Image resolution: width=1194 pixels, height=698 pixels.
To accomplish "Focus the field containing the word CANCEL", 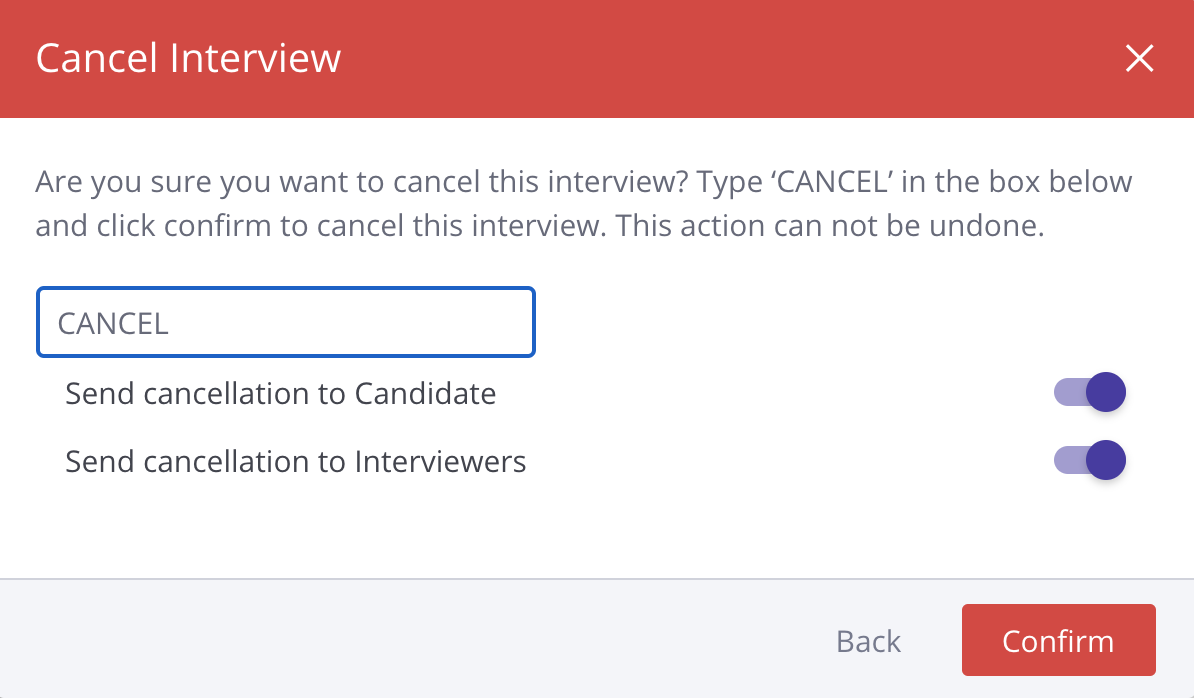I will 286,323.
